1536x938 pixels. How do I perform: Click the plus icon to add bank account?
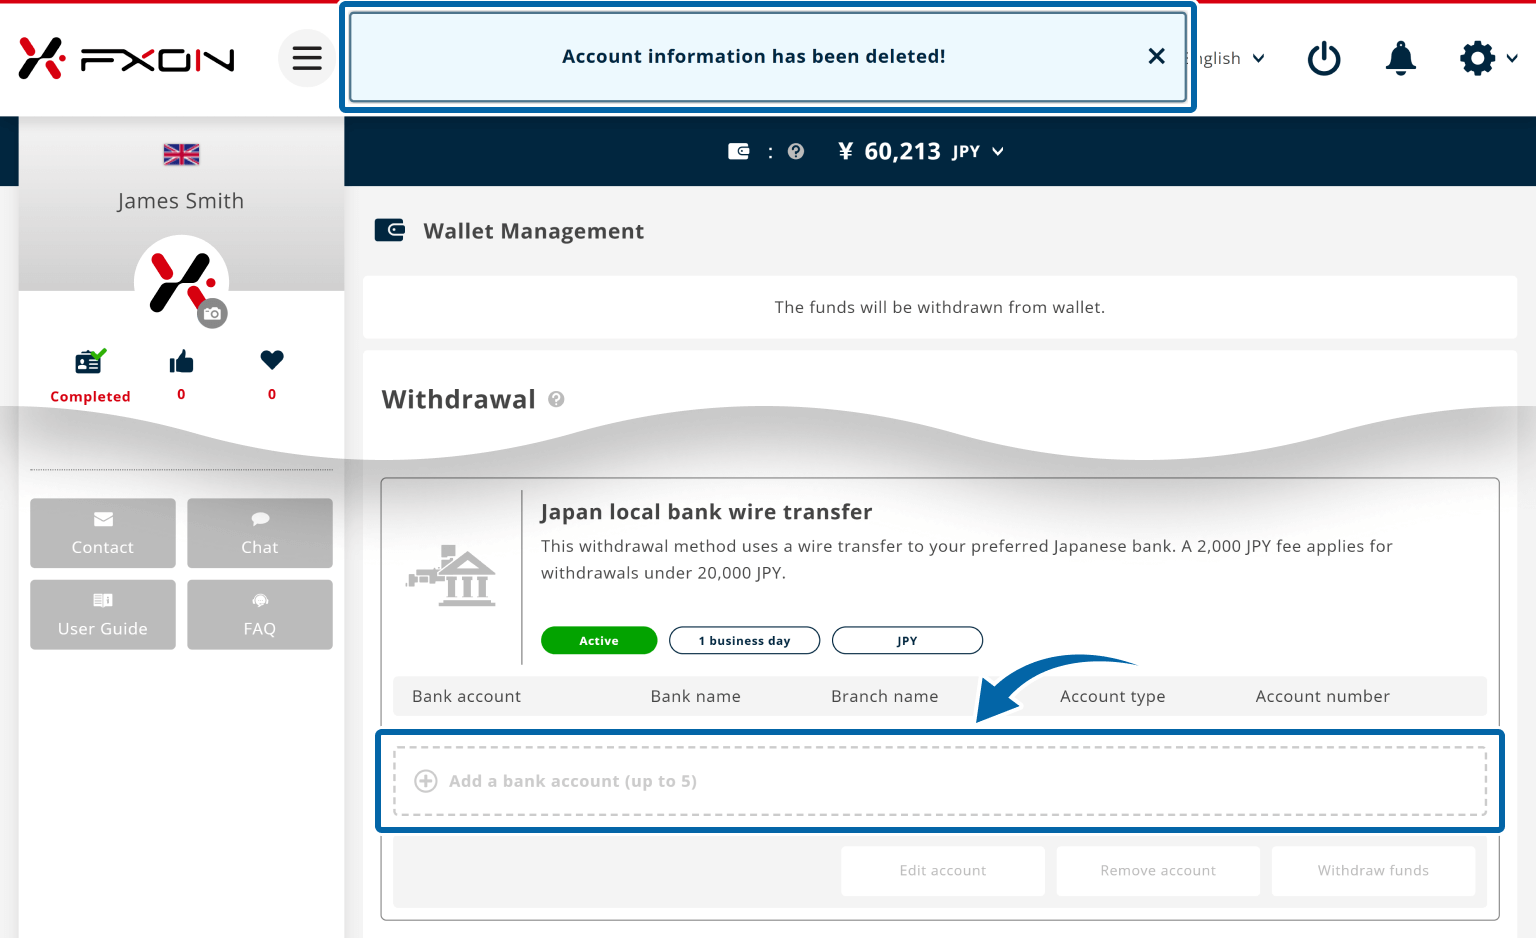click(x=426, y=781)
